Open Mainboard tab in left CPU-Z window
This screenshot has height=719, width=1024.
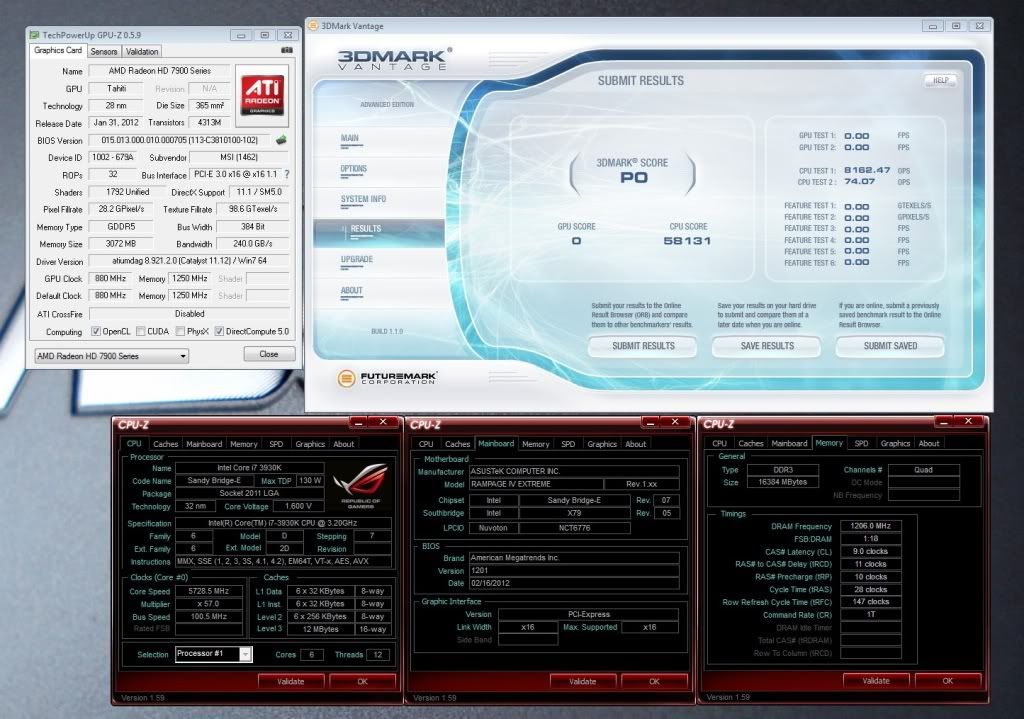coord(204,444)
